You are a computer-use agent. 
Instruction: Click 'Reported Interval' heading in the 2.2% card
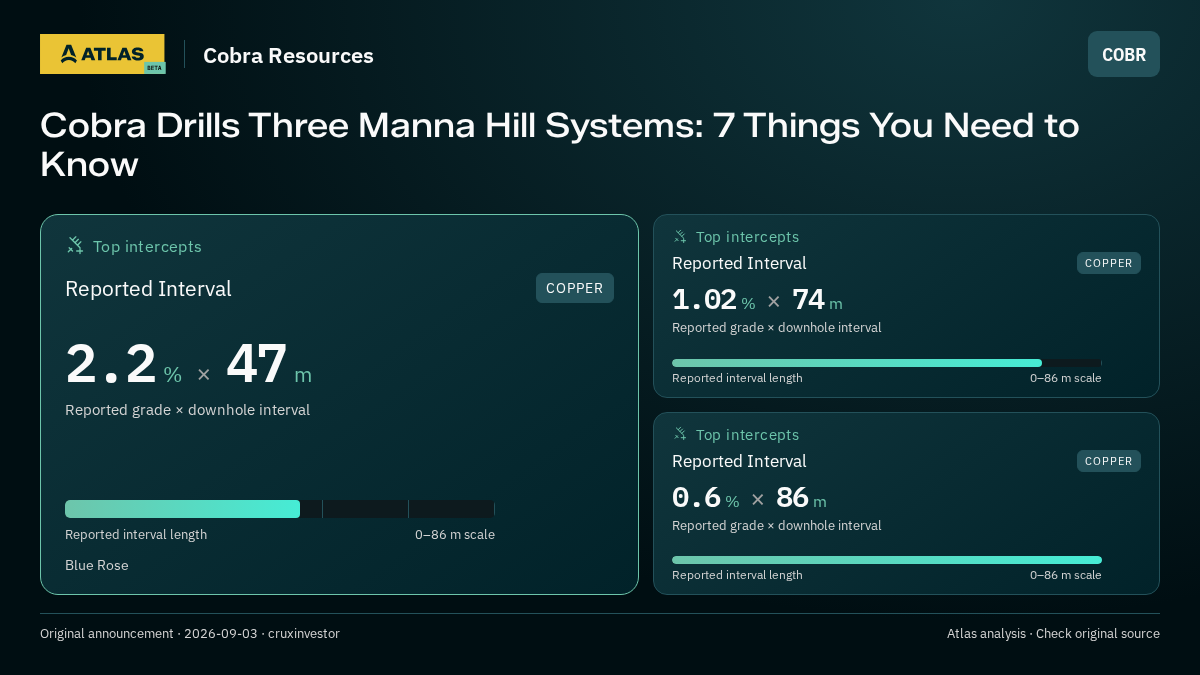tap(148, 289)
